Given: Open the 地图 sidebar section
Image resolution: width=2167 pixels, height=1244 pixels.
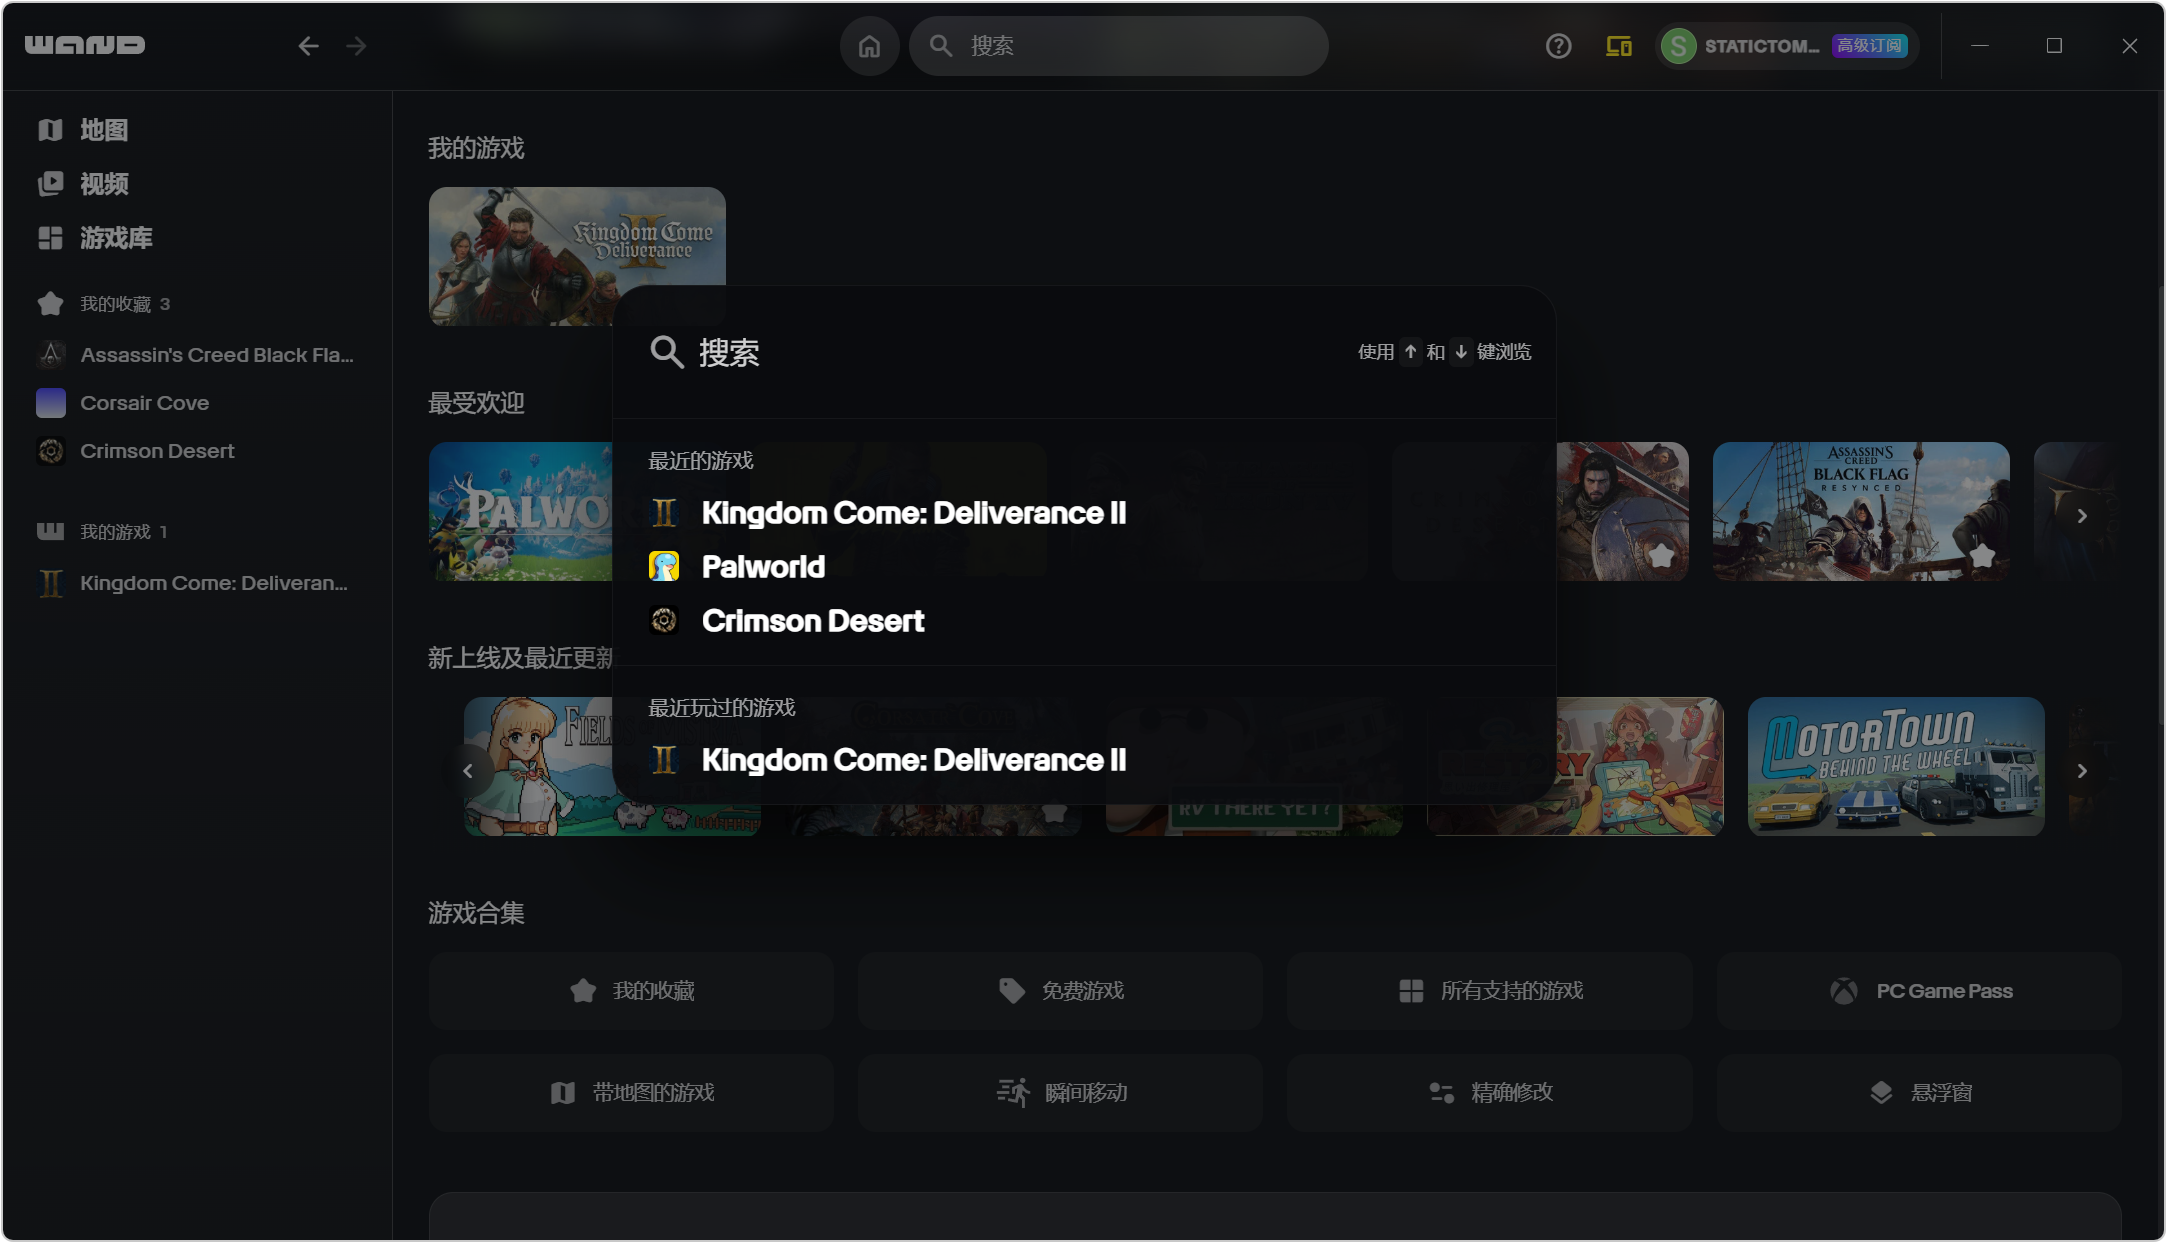Looking at the screenshot, I should 84,130.
